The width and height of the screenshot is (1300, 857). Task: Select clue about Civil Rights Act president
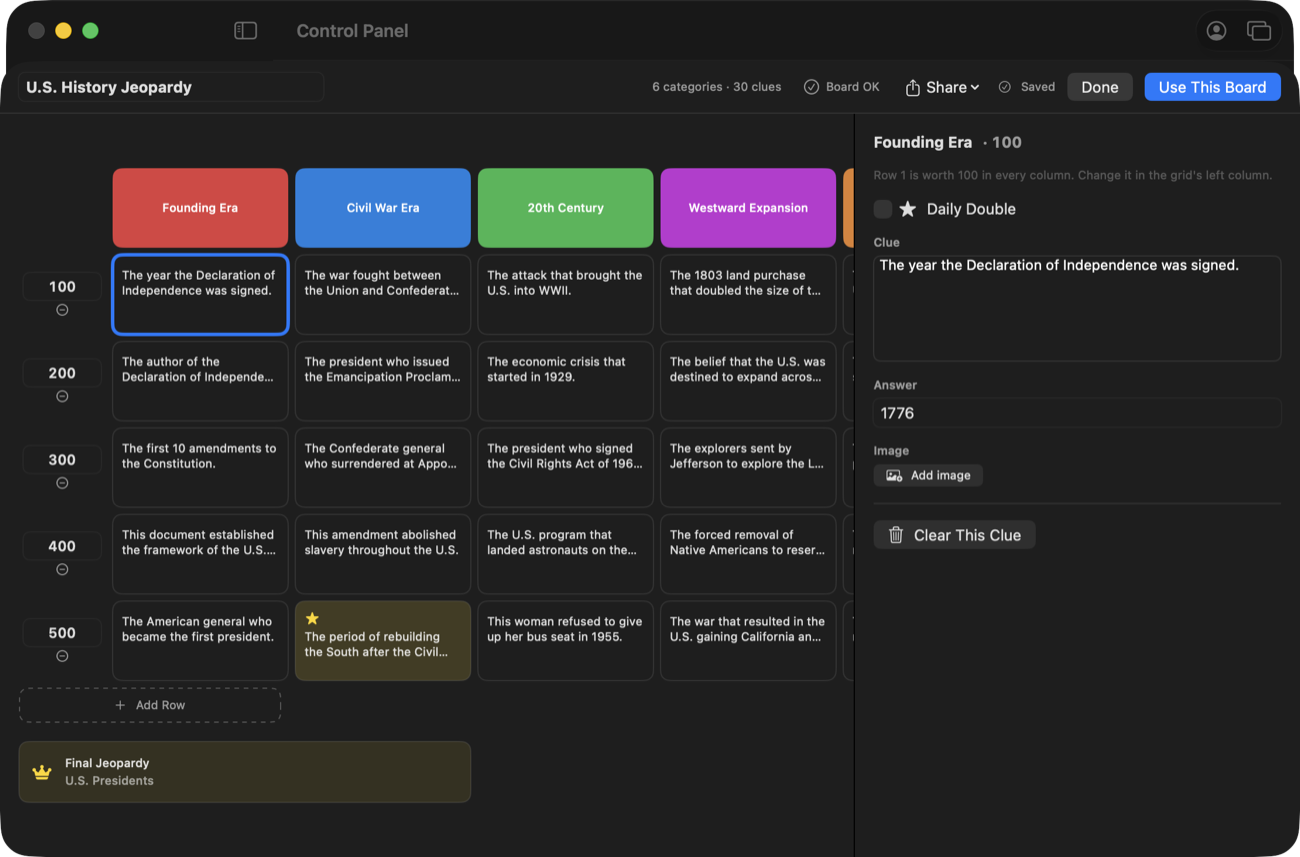pos(565,467)
